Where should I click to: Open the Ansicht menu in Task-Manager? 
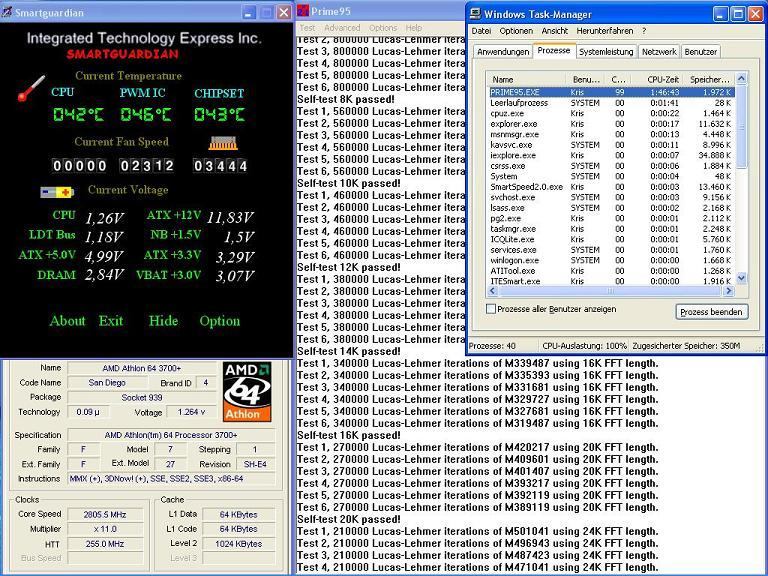point(554,31)
